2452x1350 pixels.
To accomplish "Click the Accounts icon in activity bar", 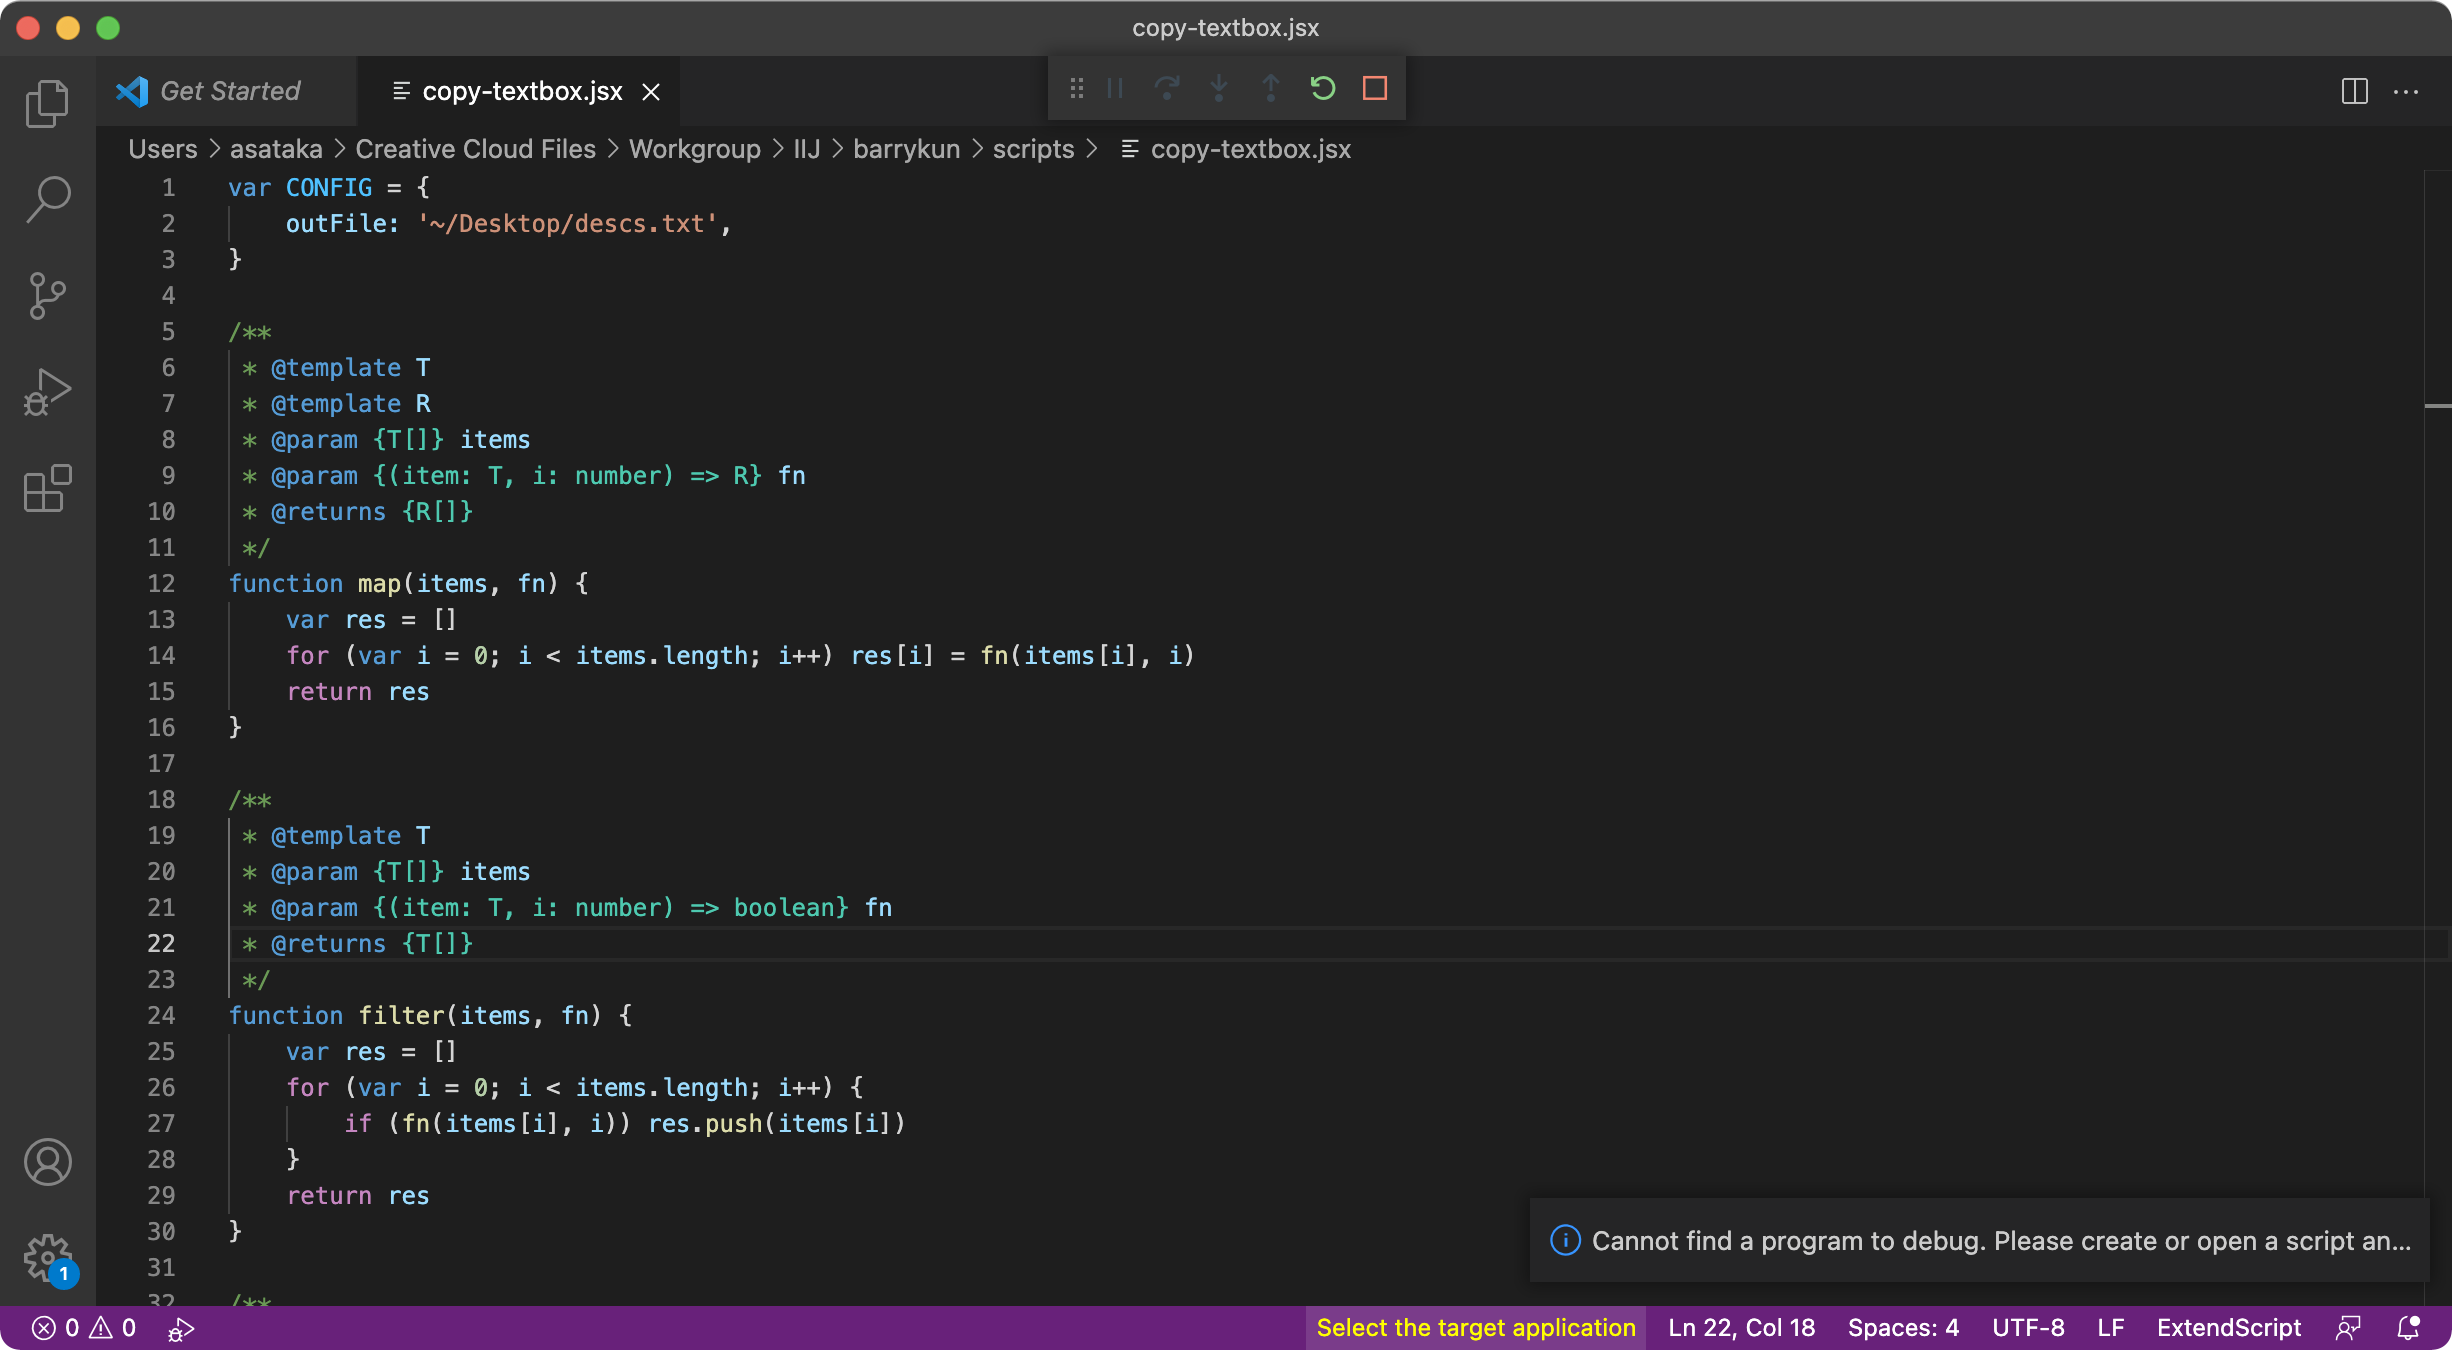I will [47, 1162].
